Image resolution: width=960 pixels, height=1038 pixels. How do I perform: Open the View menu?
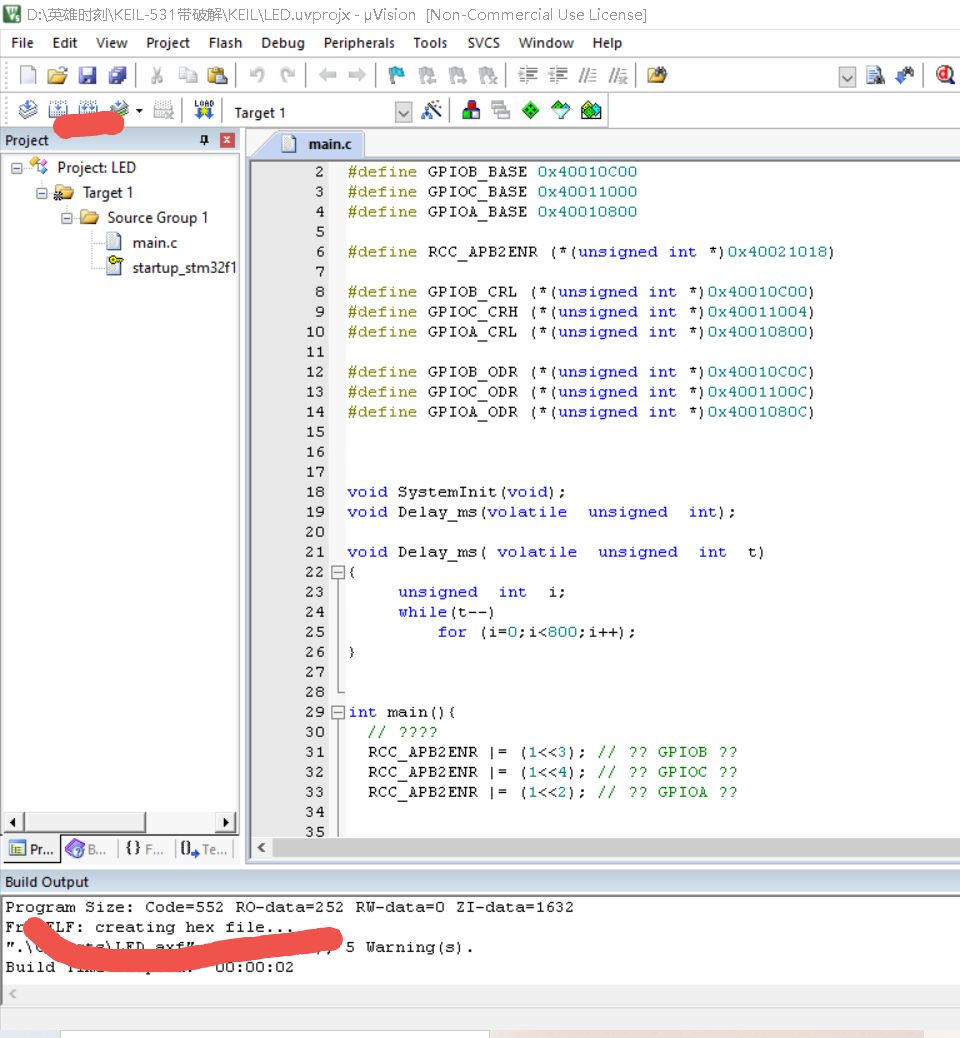pyautogui.click(x=111, y=43)
